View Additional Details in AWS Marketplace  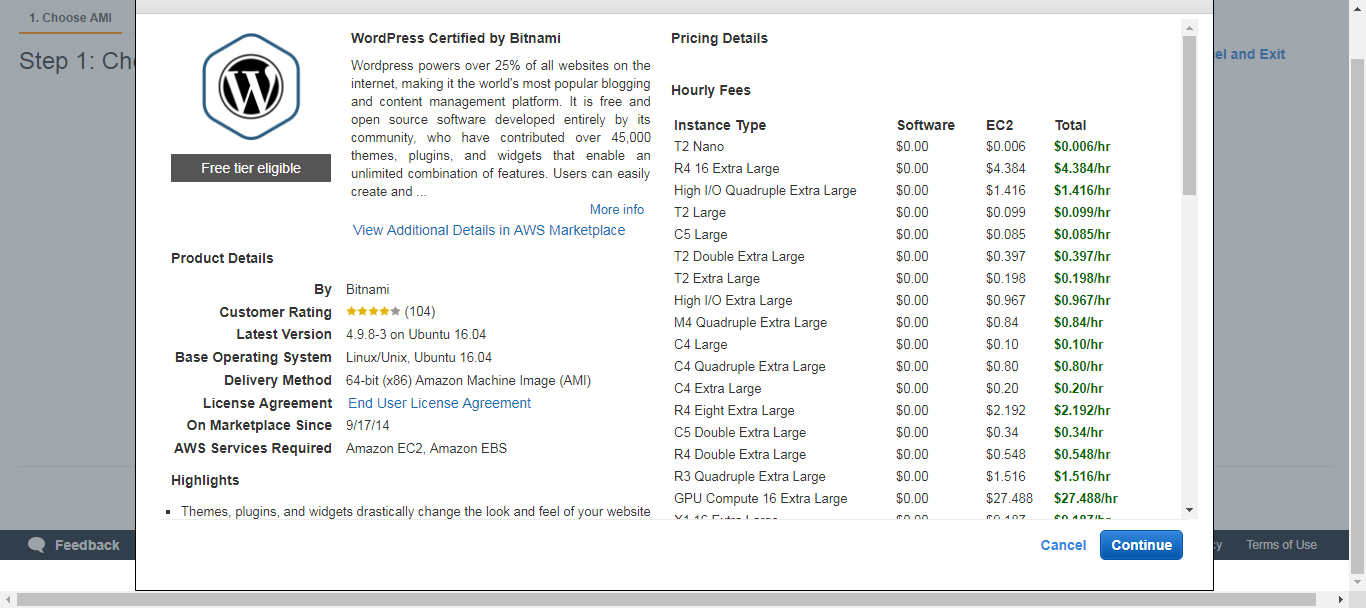pyautogui.click(x=487, y=229)
